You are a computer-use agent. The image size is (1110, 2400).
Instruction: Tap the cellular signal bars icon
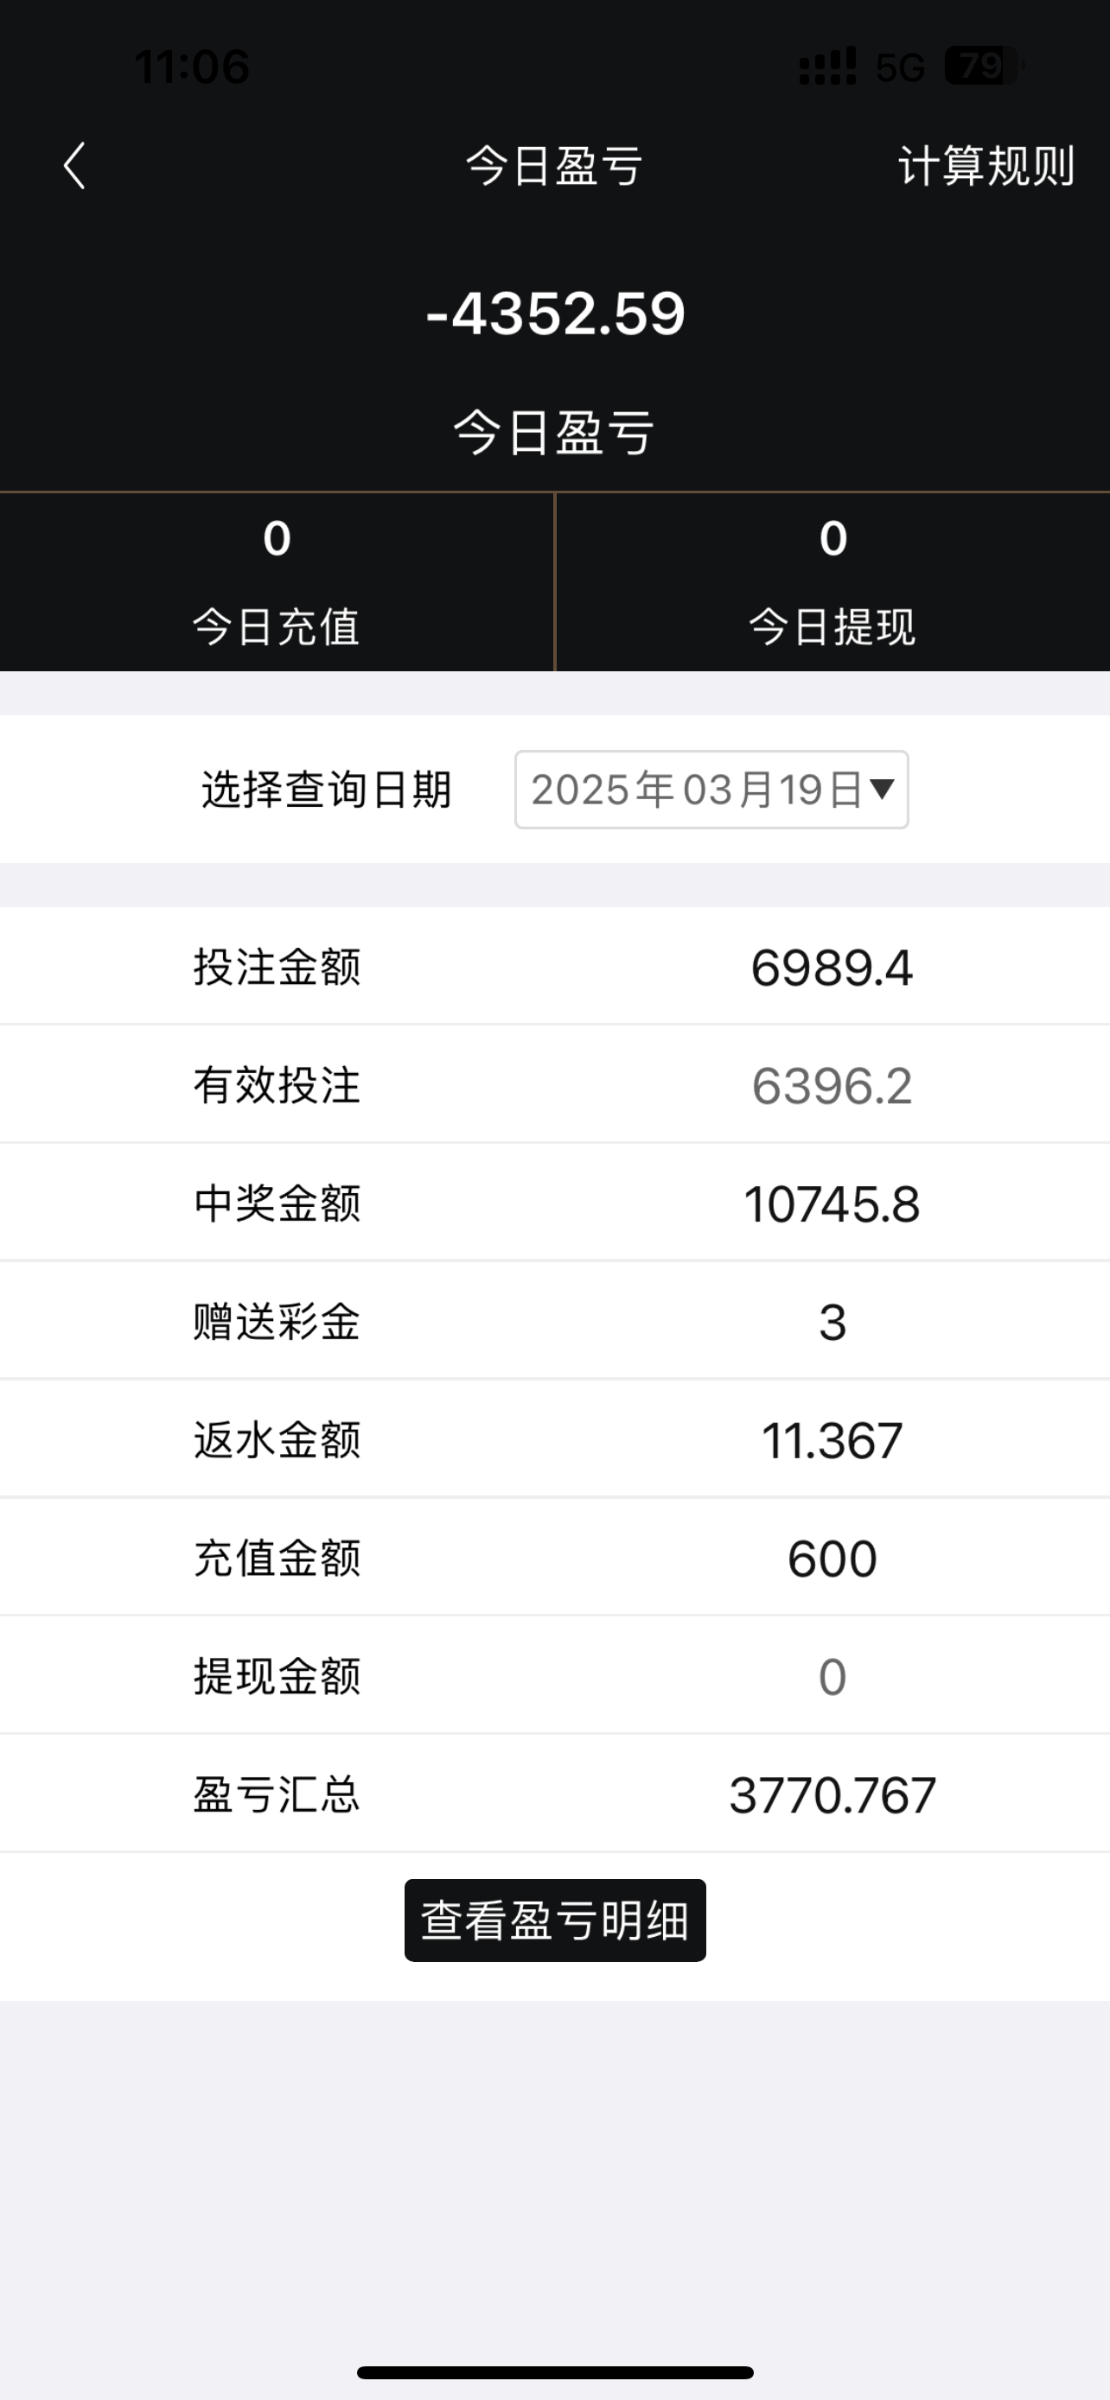coord(827,67)
